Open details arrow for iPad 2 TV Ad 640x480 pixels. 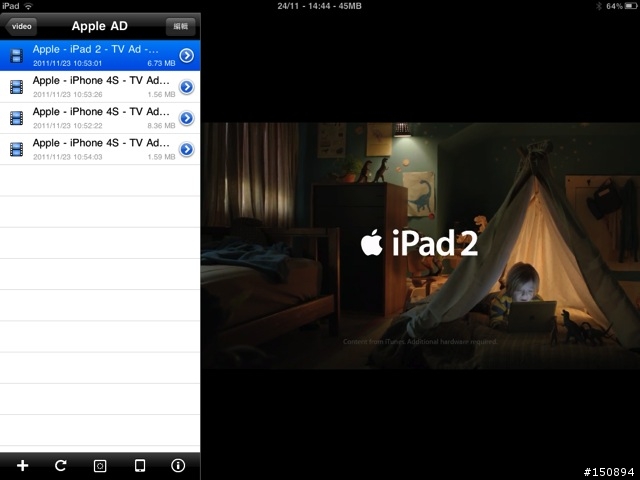[187, 56]
